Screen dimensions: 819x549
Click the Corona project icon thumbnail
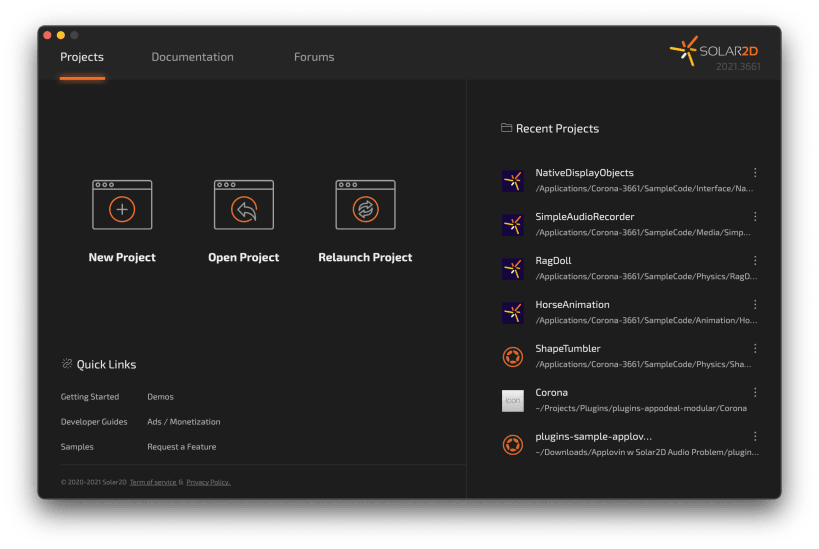click(513, 401)
